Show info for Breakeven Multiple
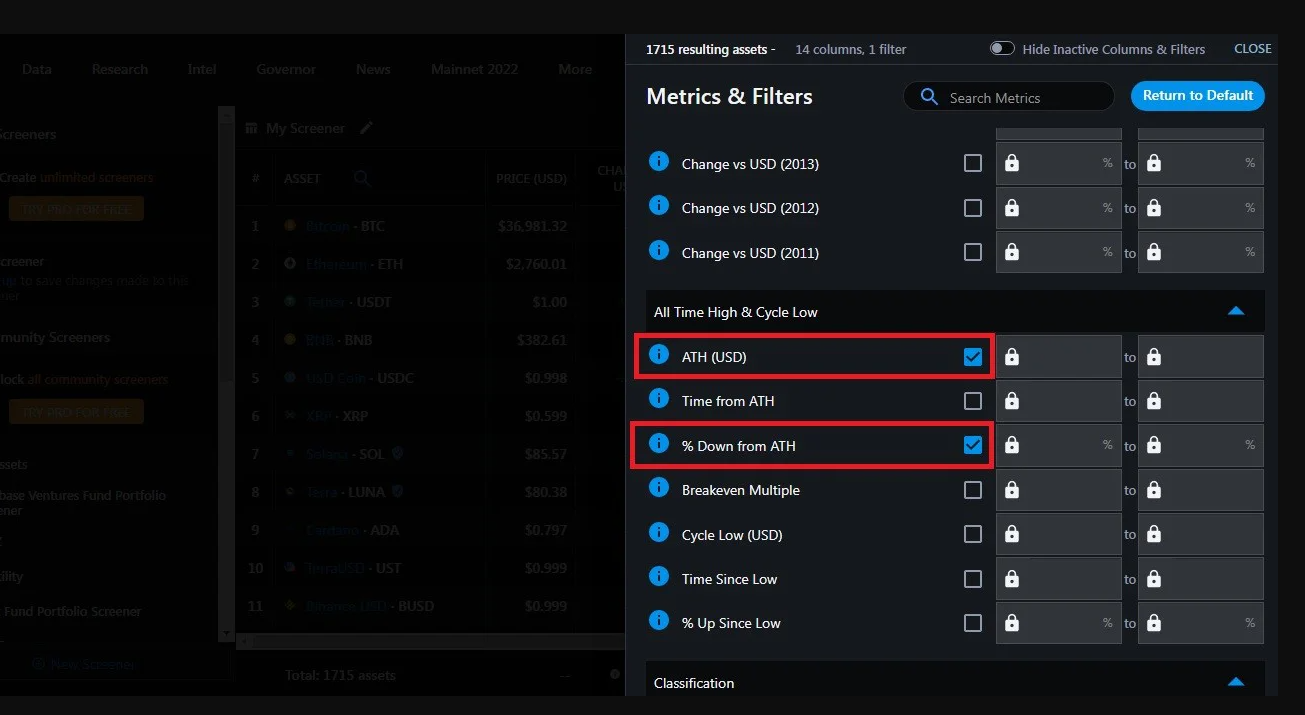 [x=658, y=488]
